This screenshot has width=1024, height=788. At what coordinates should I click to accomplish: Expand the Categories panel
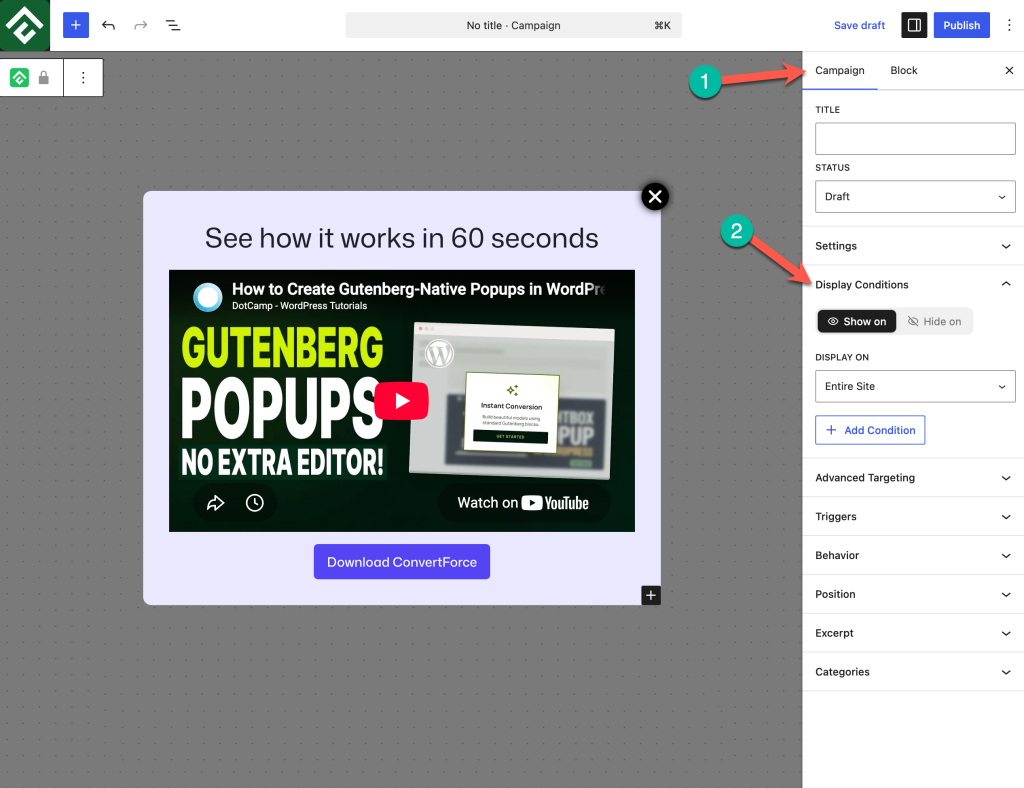[913, 672]
